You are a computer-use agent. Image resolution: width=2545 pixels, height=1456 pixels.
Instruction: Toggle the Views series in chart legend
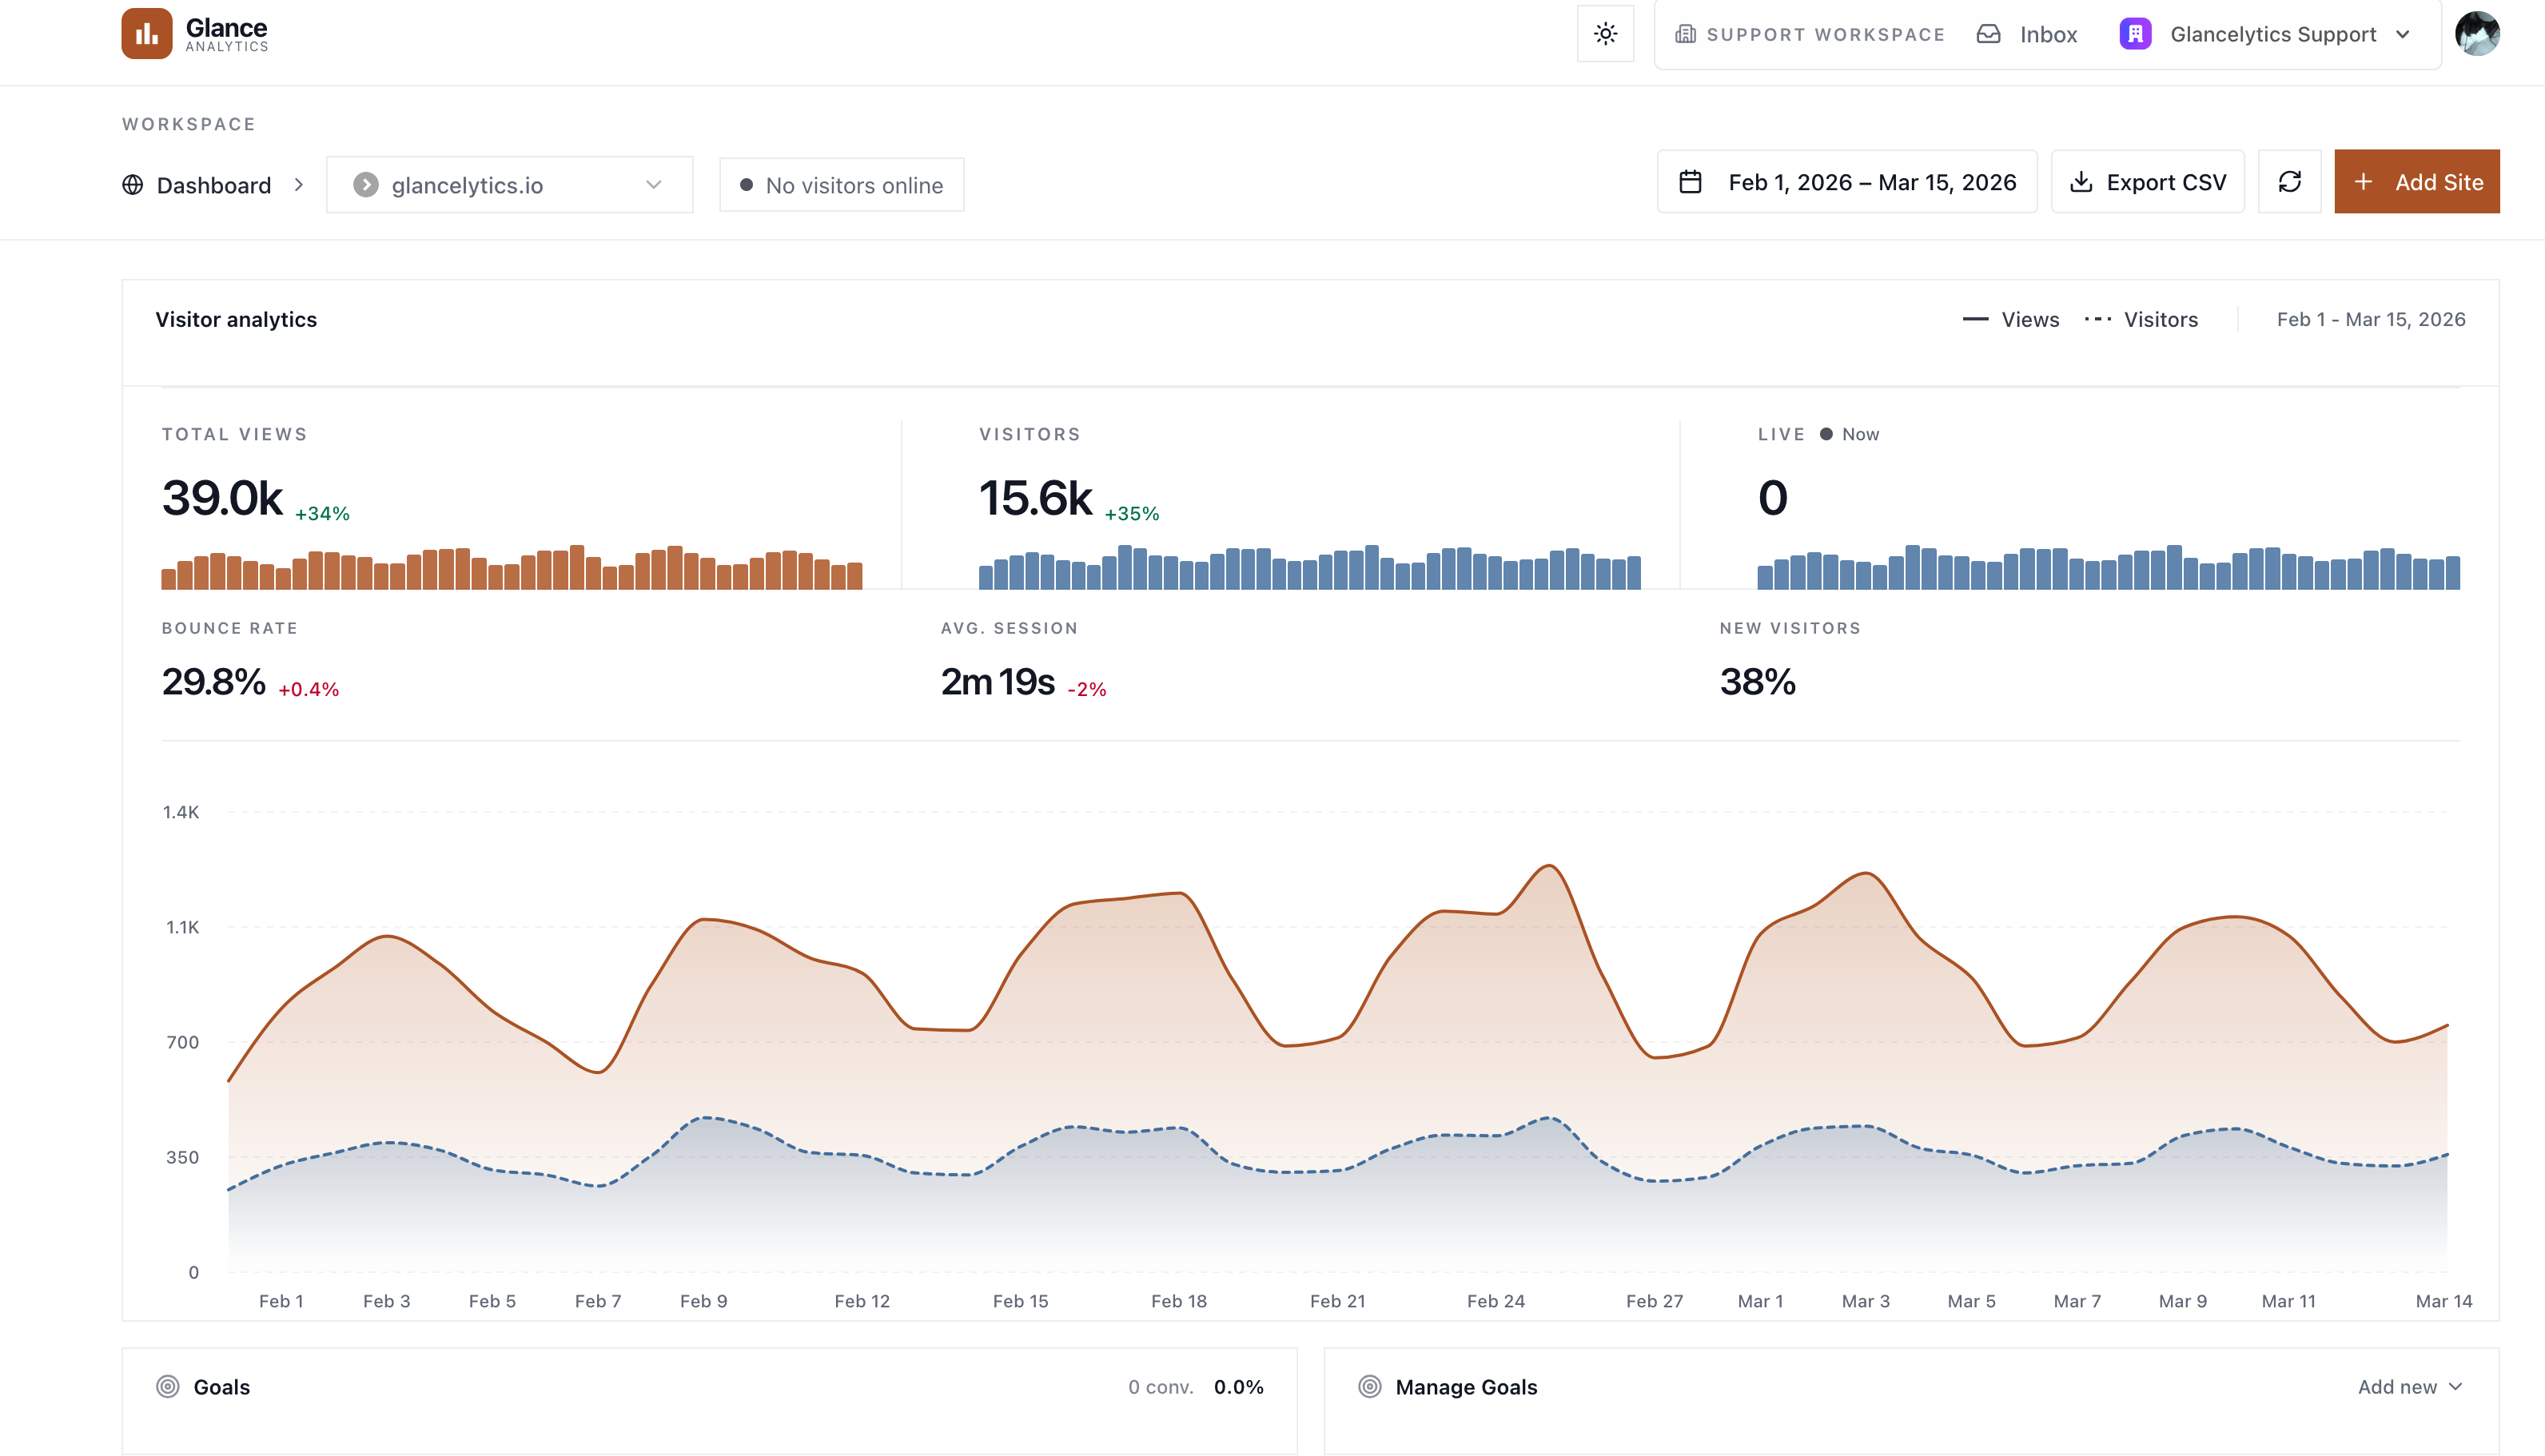pos(2011,320)
